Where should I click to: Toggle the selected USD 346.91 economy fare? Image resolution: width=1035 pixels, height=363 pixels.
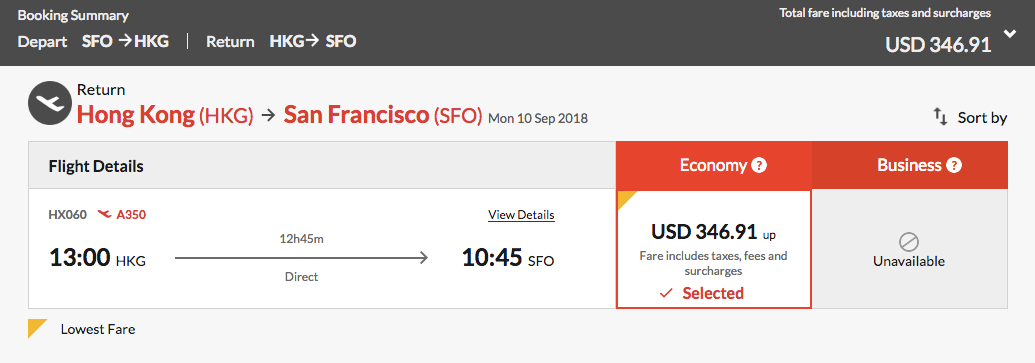(714, 249)
